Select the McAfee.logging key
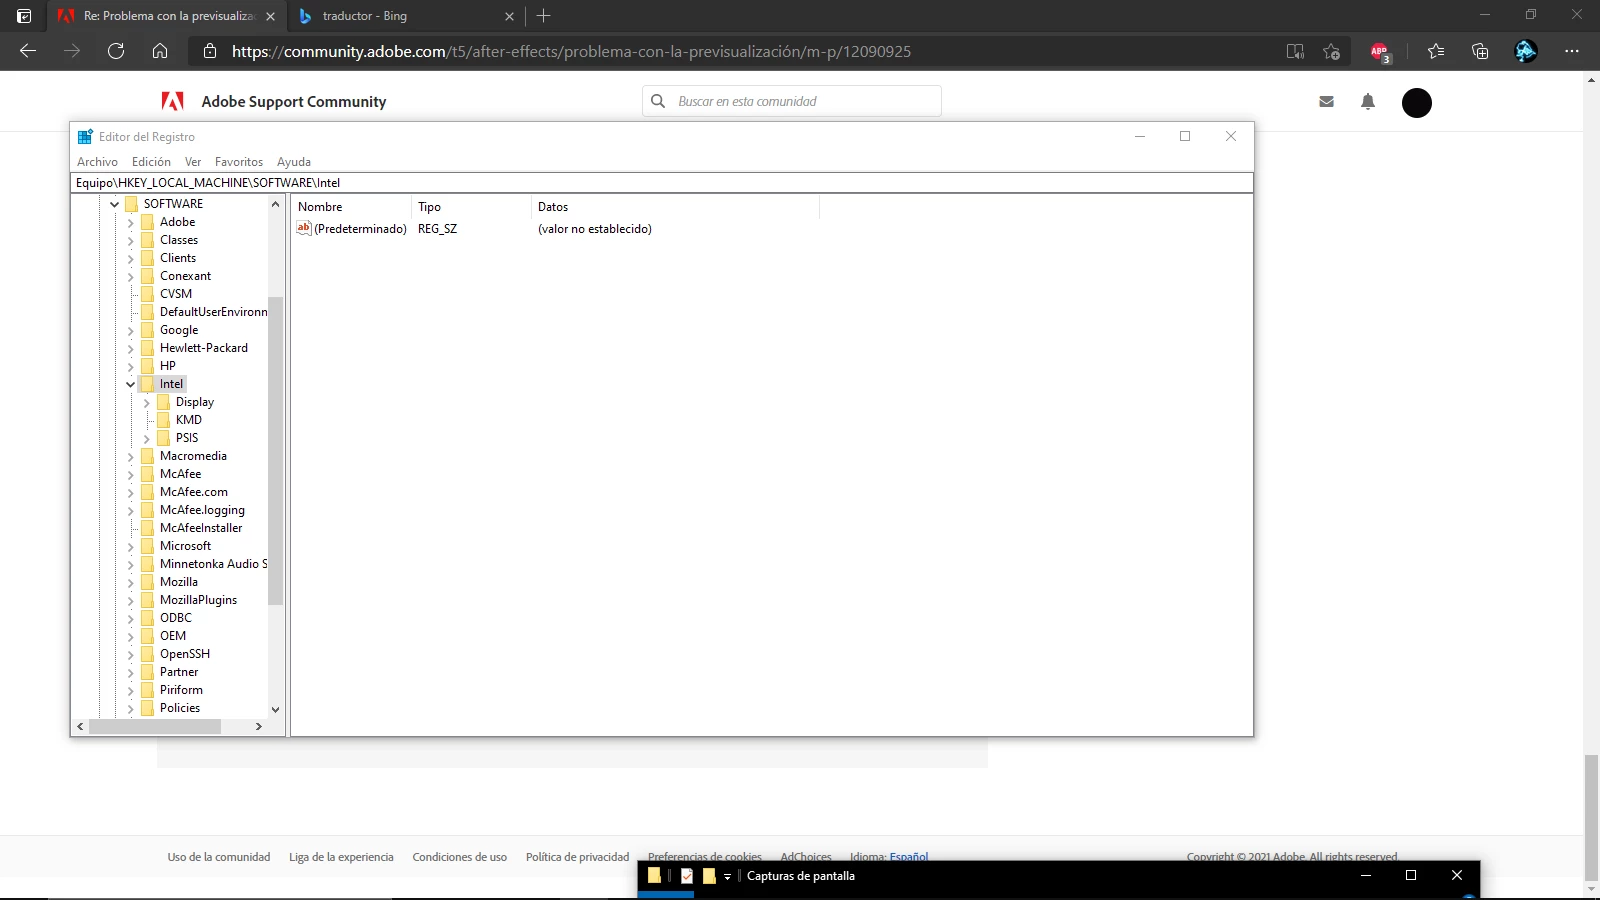Screen dimensions: 1600x900 pos(202,510)
